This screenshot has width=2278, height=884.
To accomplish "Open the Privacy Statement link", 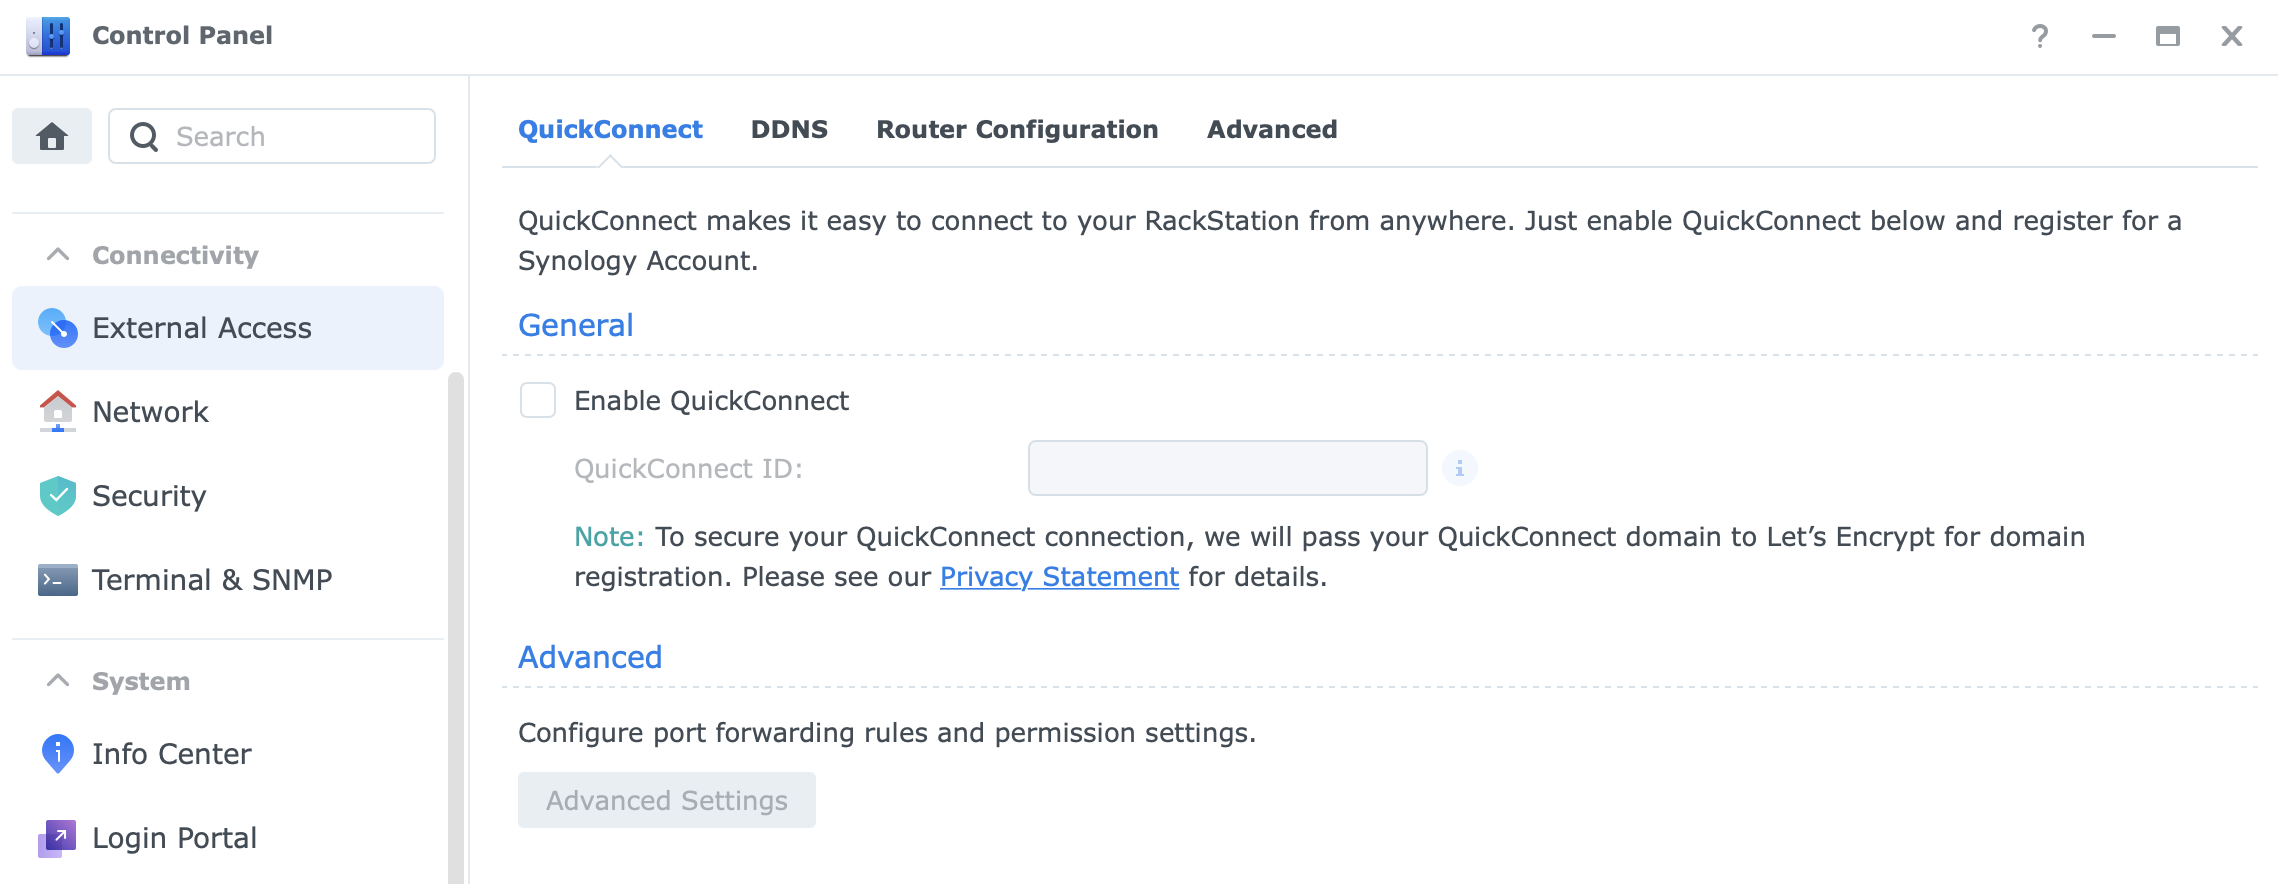I will 1059,577.
